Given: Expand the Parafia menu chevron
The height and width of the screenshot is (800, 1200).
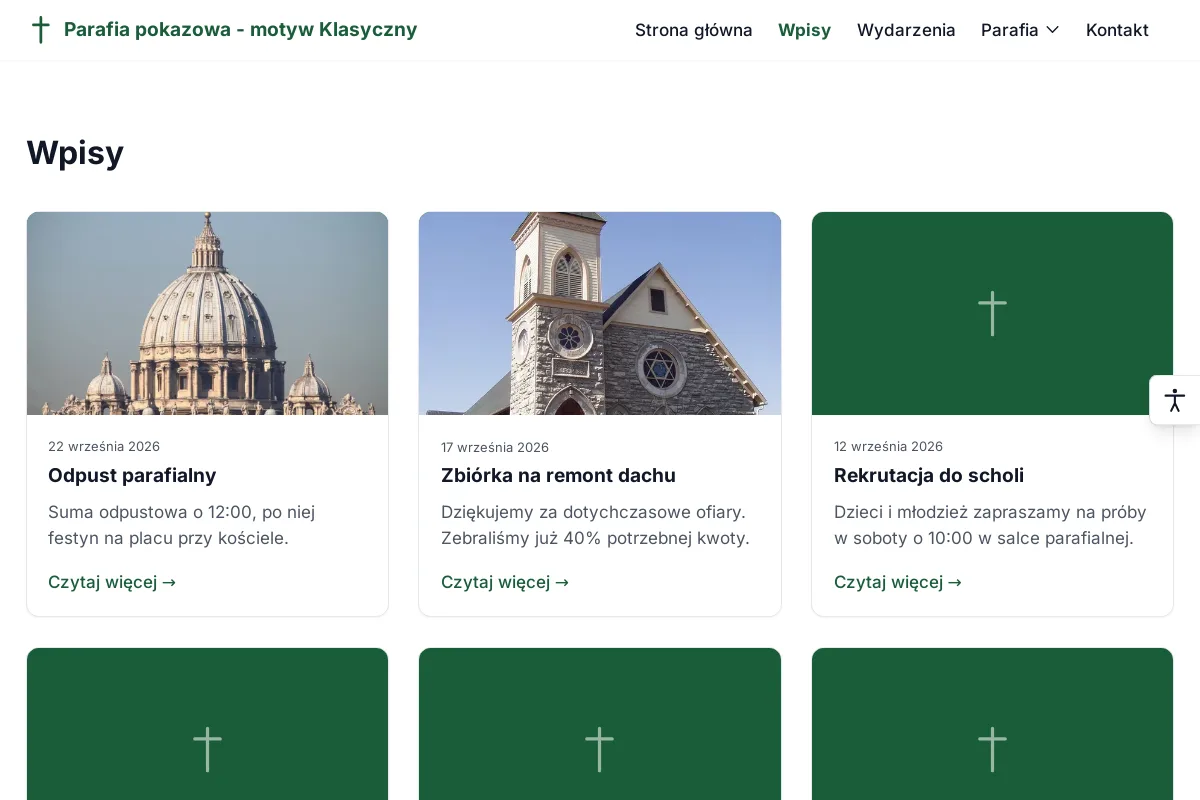Looking at the screenshot, I should (x=1052, y=30).
